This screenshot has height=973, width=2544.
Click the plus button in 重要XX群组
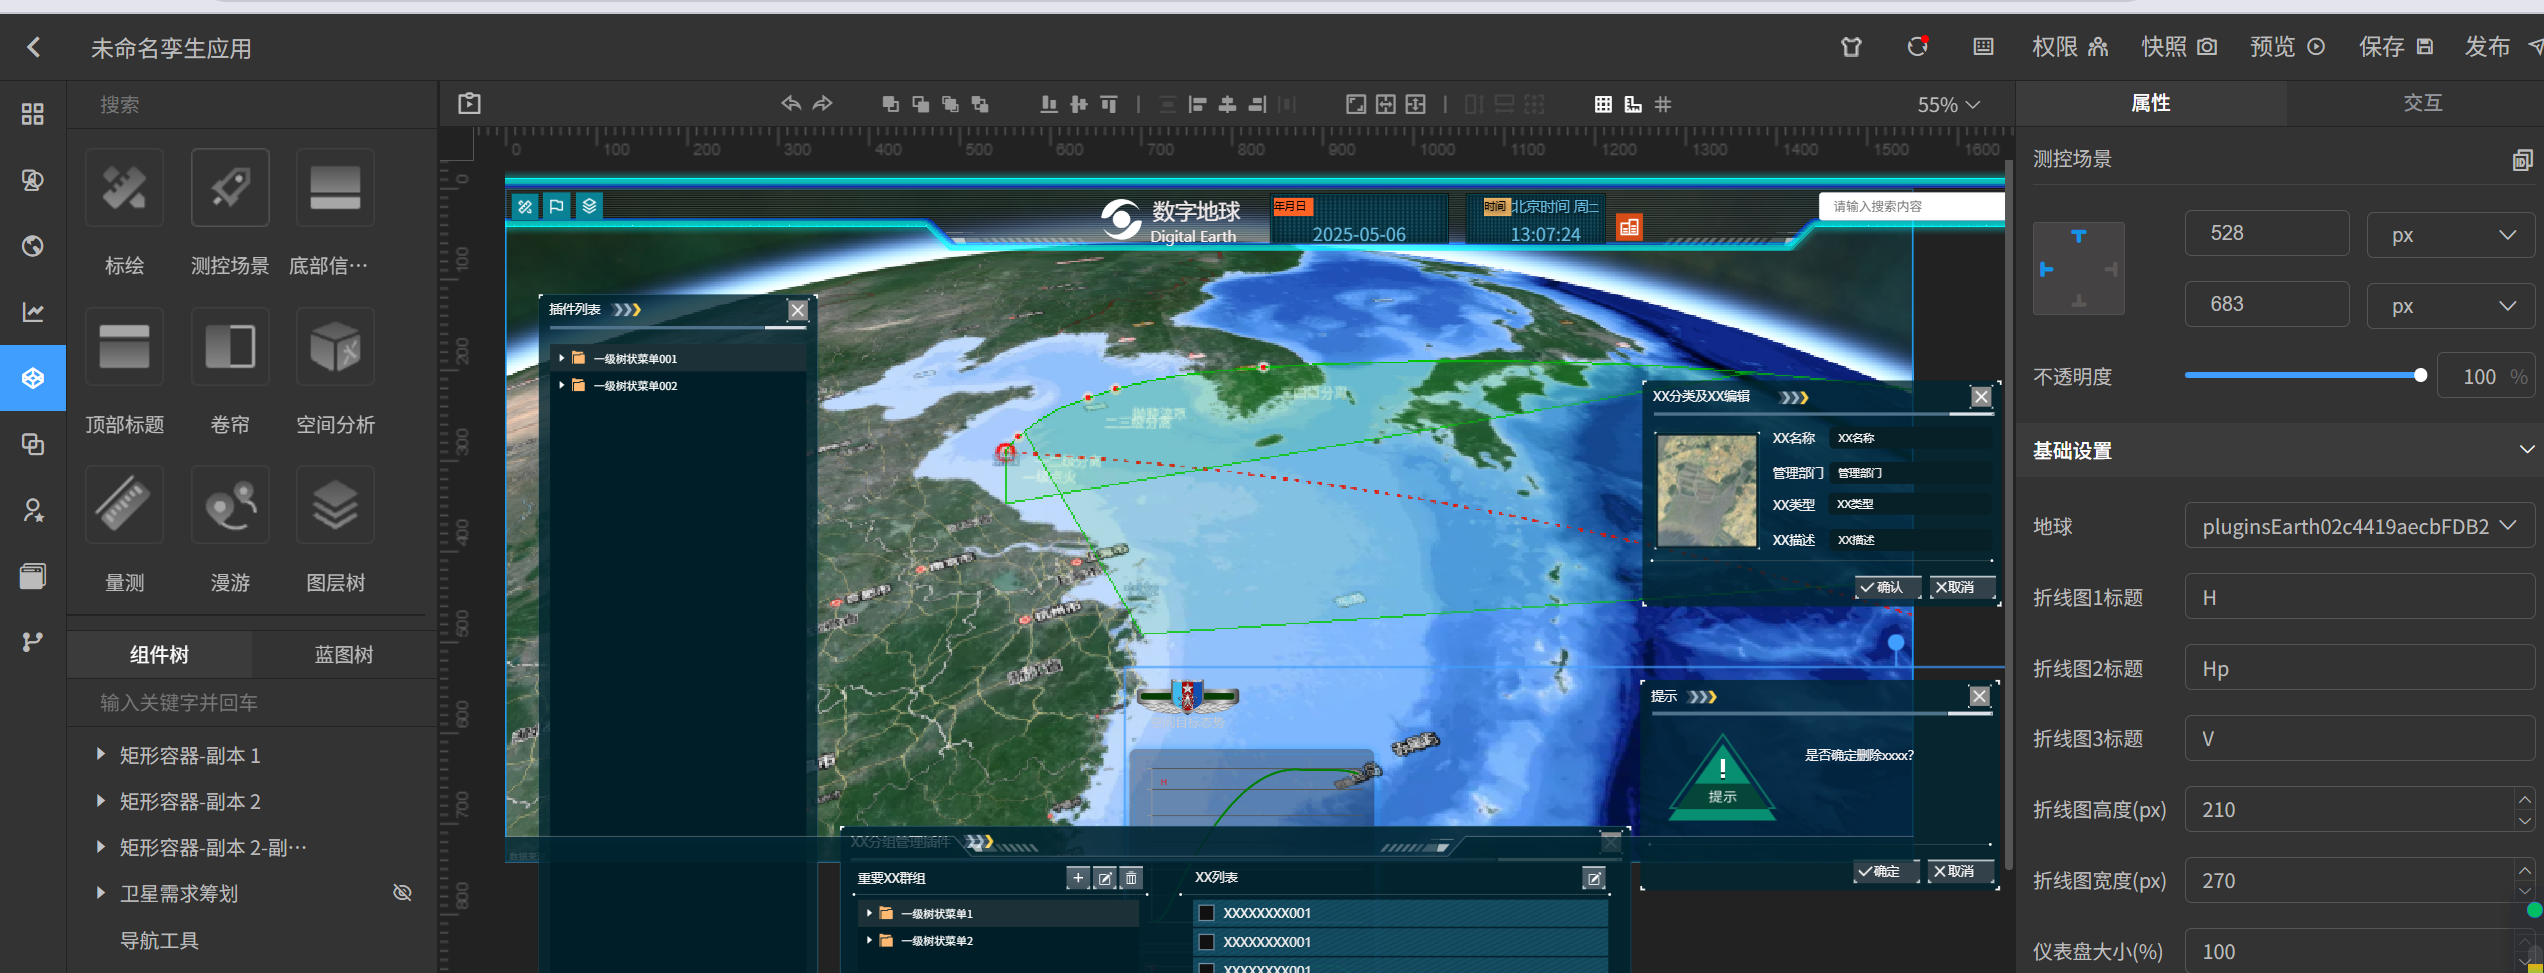click(x=1078, y=878)
